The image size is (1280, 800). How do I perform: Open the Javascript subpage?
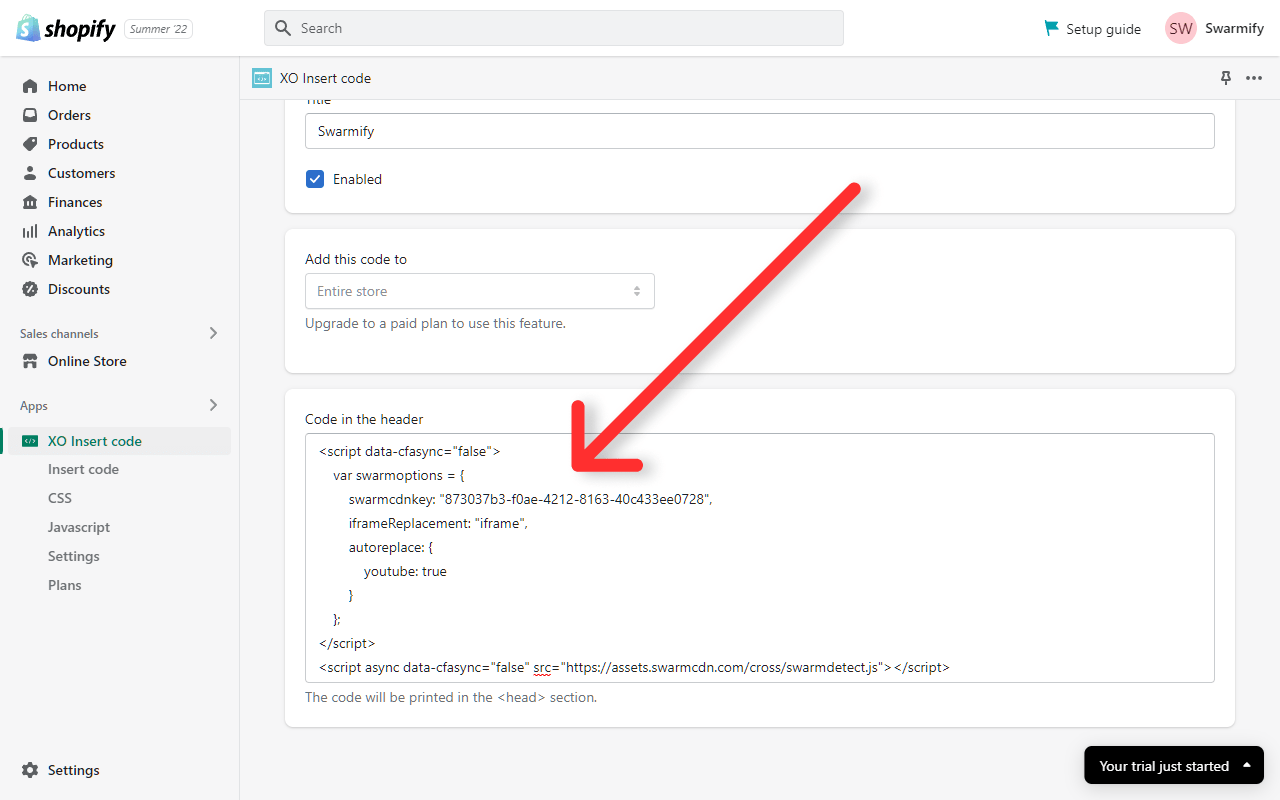(79, 527)
